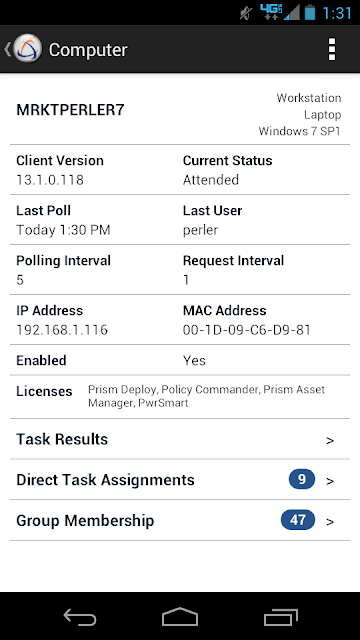360x640 pixels.
Task: Tap the battery icon in the status bar
Action: click(x=310, y=12)
